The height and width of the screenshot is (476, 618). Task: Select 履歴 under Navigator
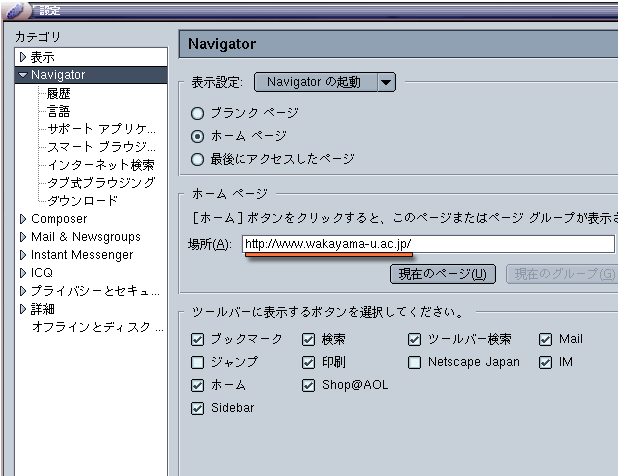point(58,93)
